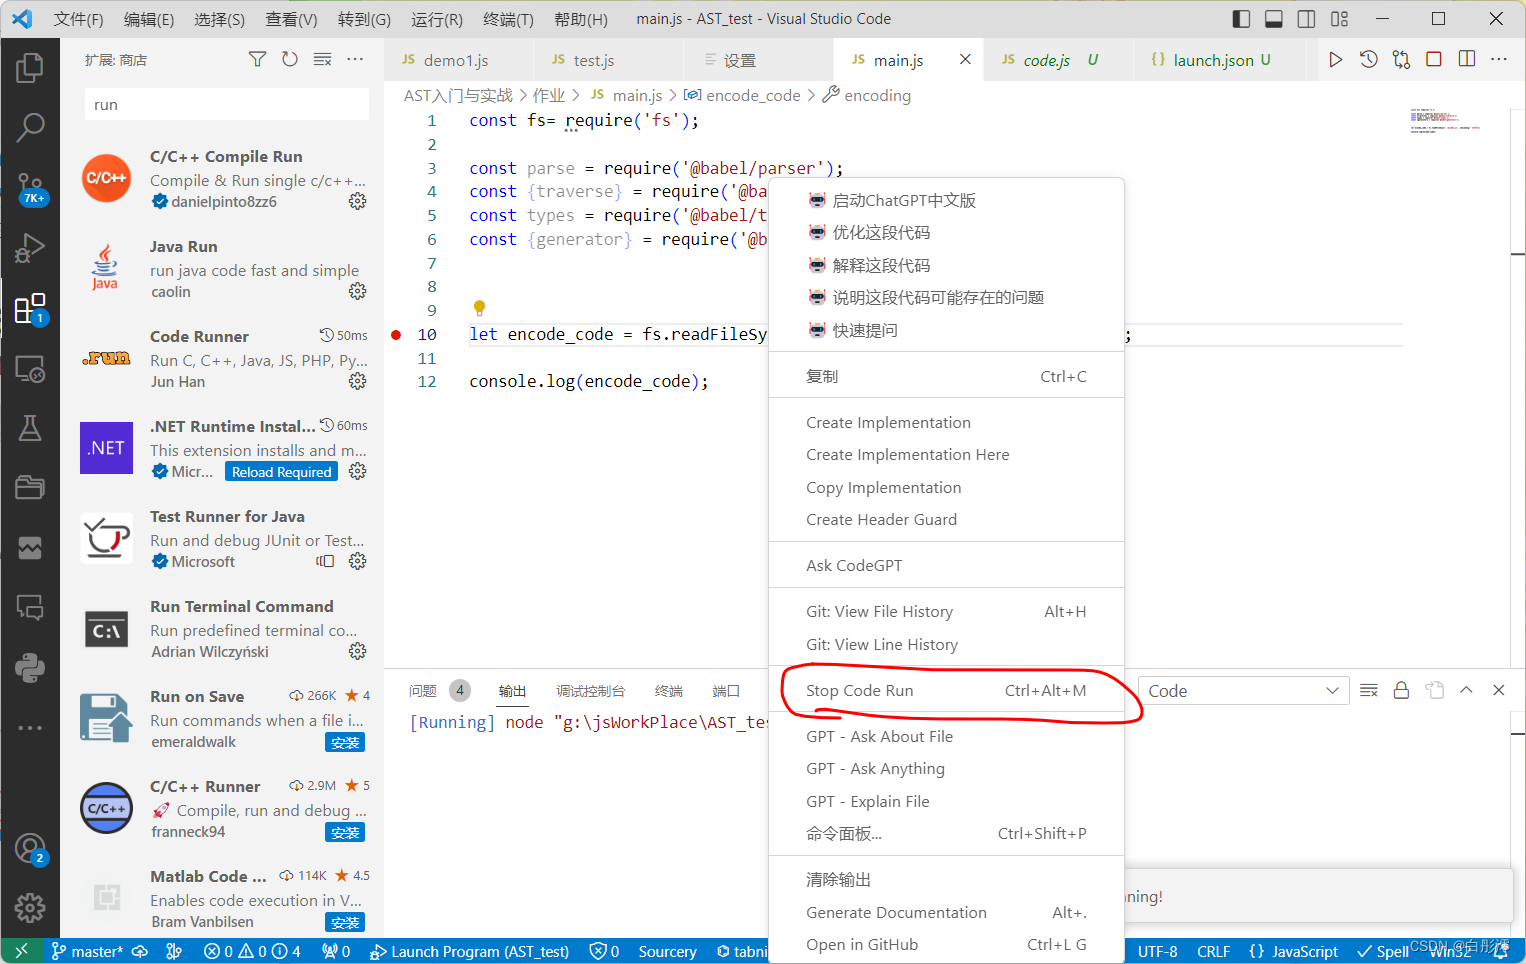Open the Explorer view in activity bar
This screenshot has height=964, width=1526.
click(x=30, y=68)
